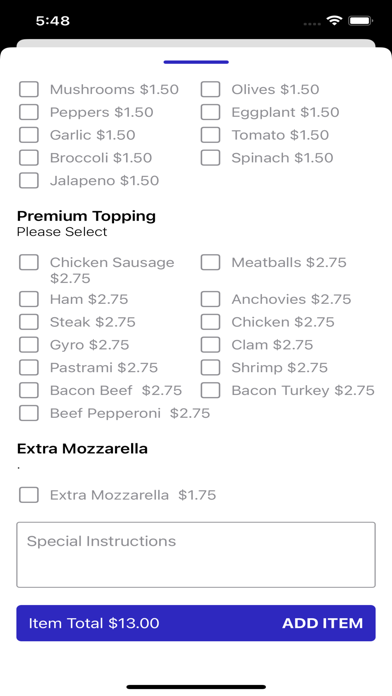Check the Beef Pepperoni $2.75 box
The height and width of the screenshot is (696, 392).
point(29,413)
